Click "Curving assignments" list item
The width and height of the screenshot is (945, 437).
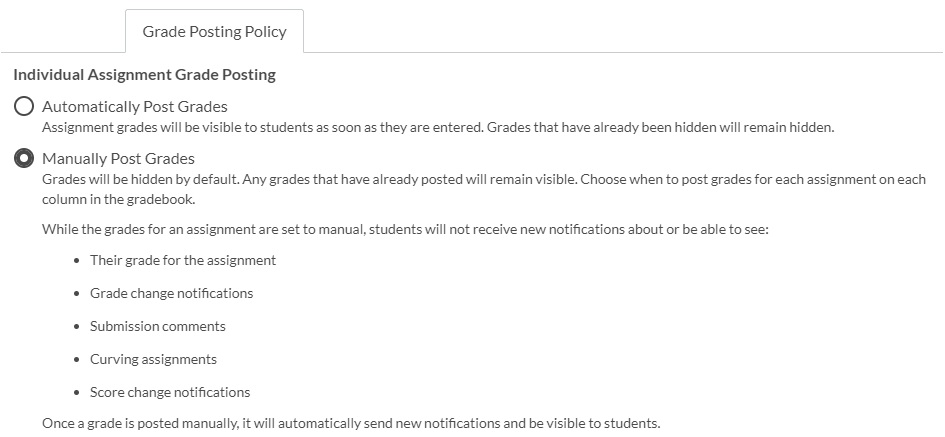point(153,359)
